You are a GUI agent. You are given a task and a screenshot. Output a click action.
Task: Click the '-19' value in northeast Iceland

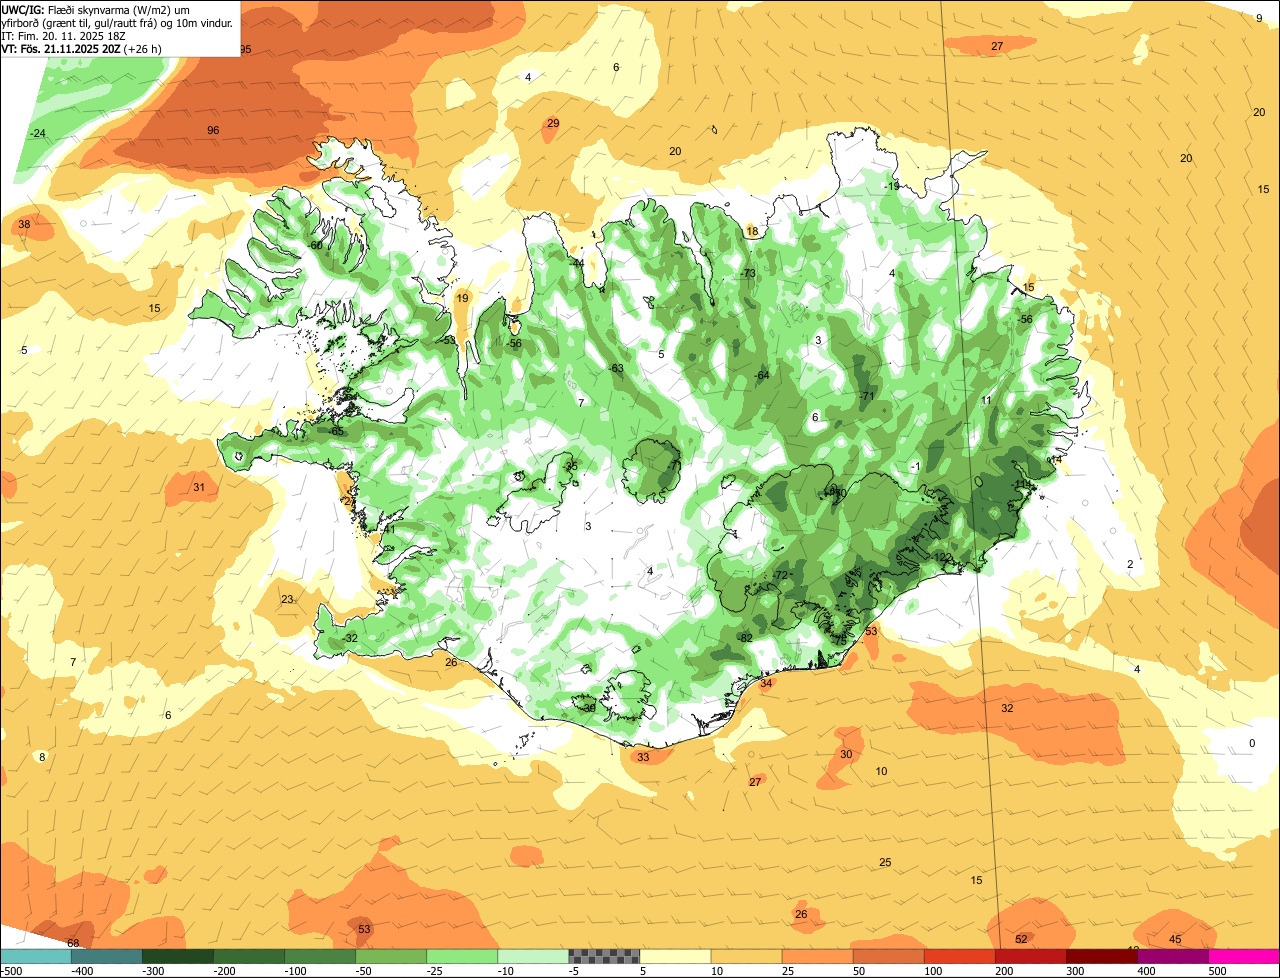892,186
